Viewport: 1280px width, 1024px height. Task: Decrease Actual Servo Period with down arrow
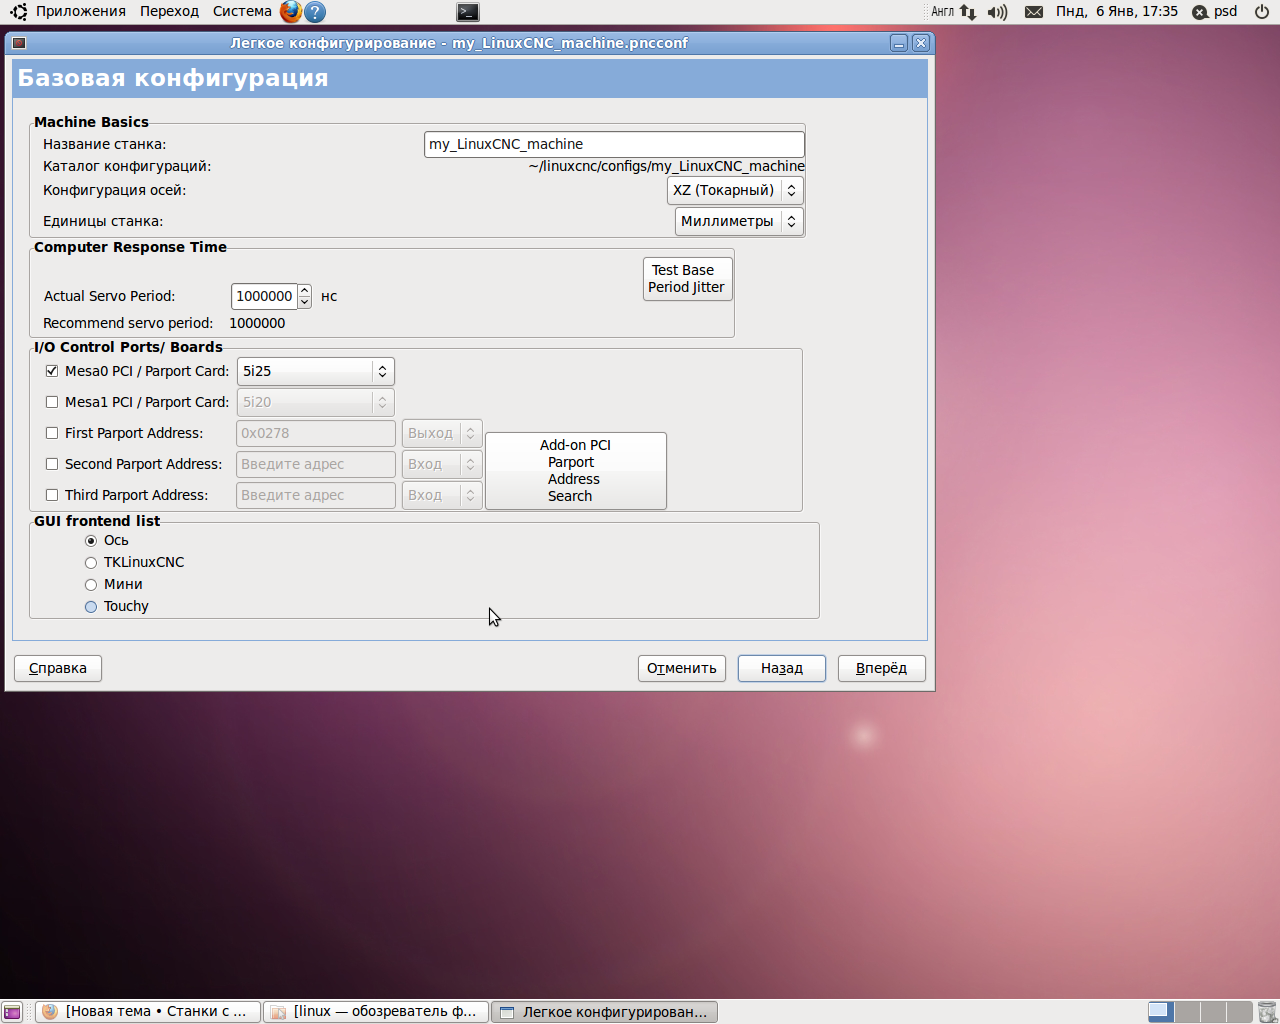click(305, 302)
